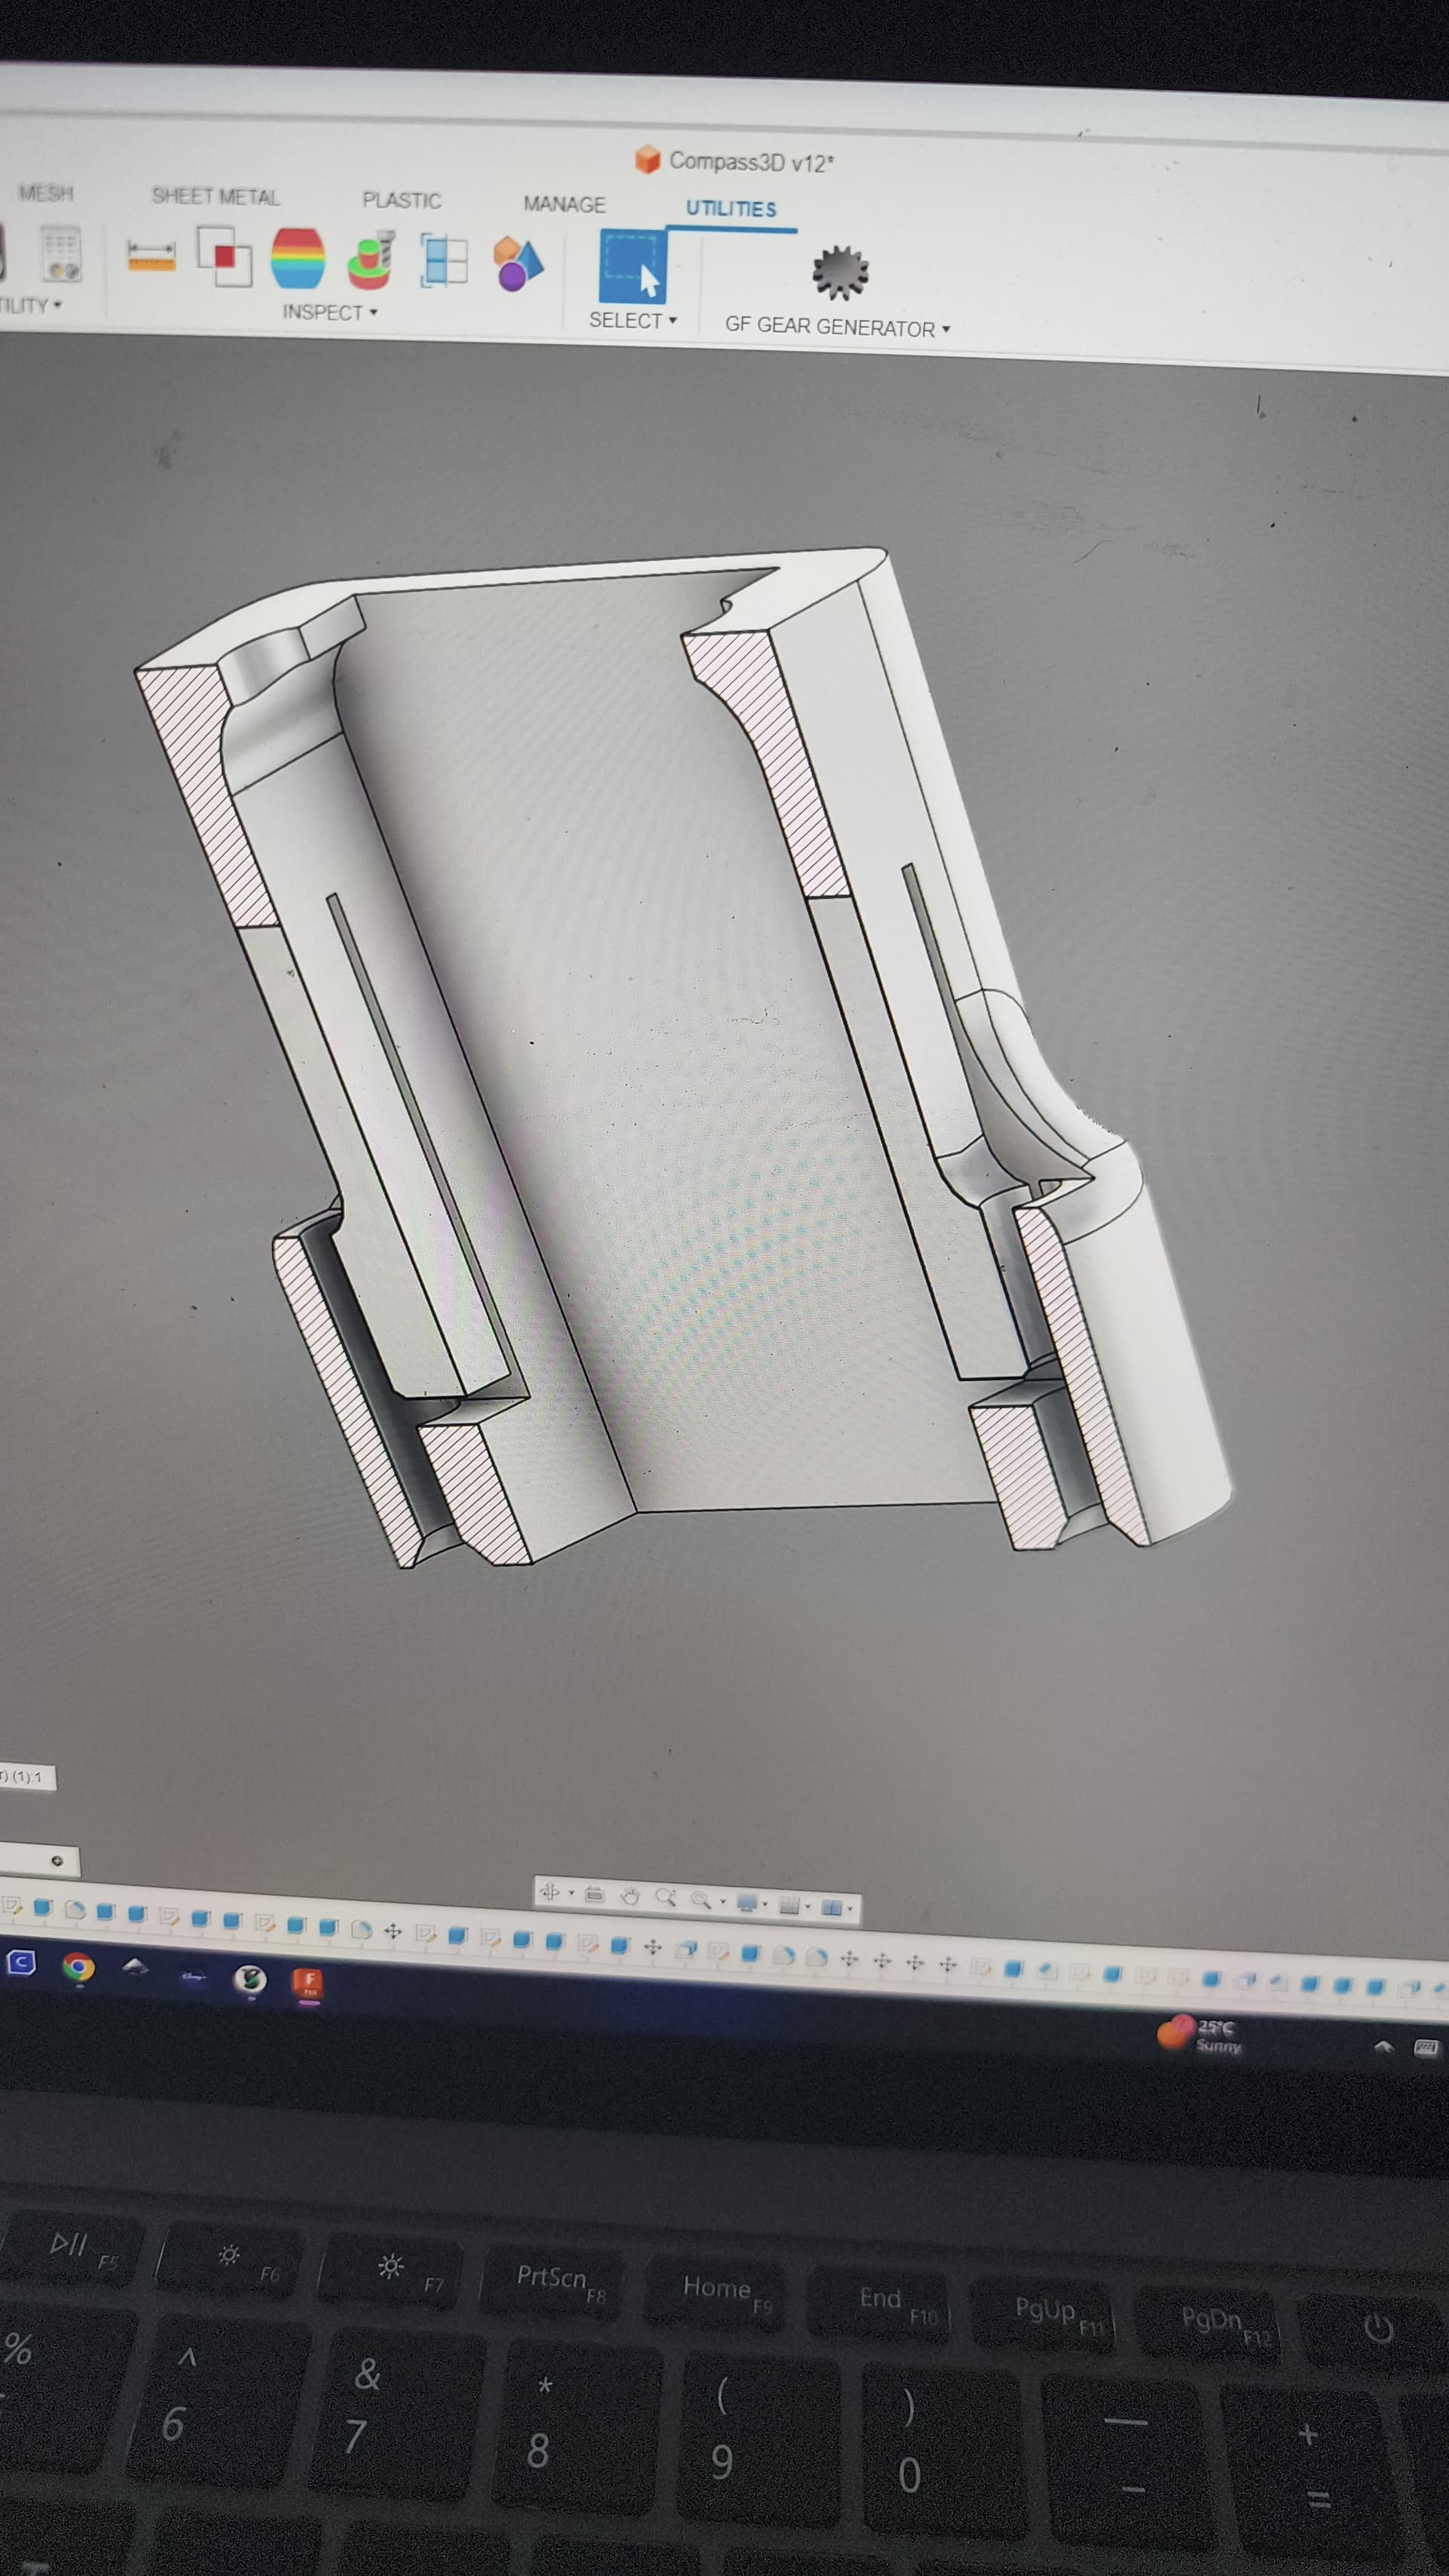The height and width of the screenshot is (2576, 1449).
Task: Expand the Display Settings dropdown arrow
Action: [765, 1903]
